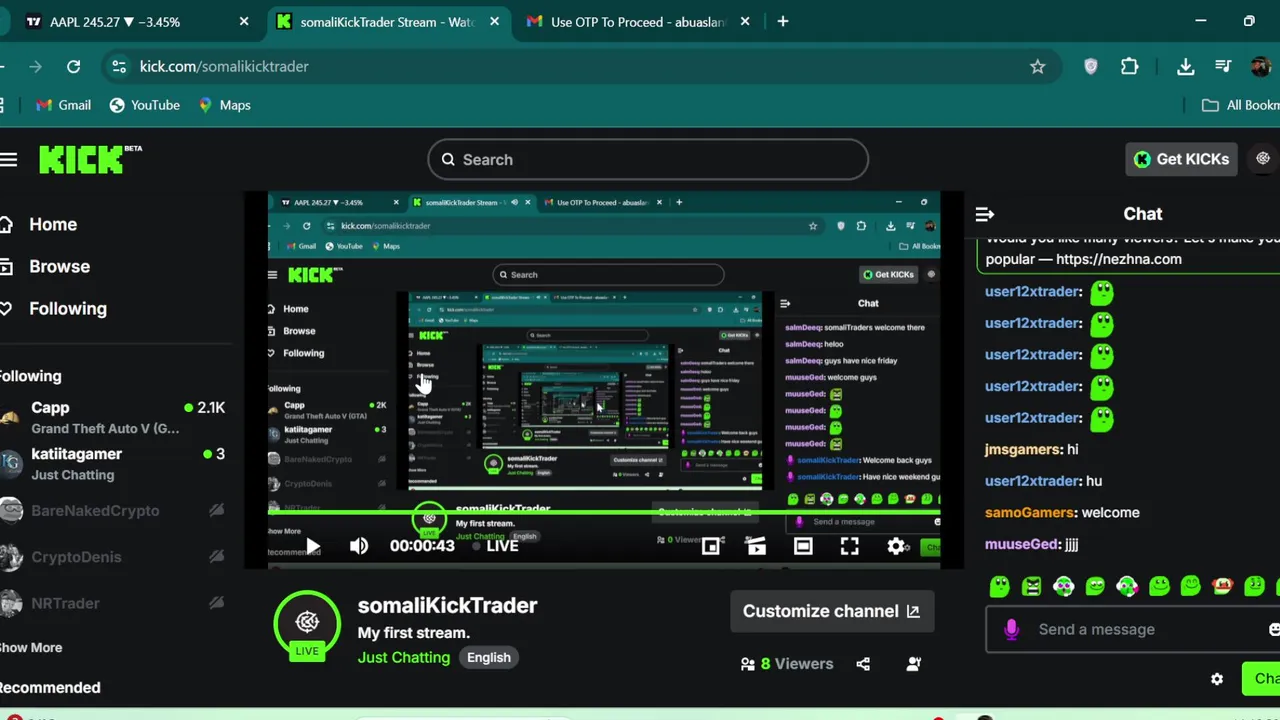Click the purple microphone icon in chat

tap(1011, 629)
